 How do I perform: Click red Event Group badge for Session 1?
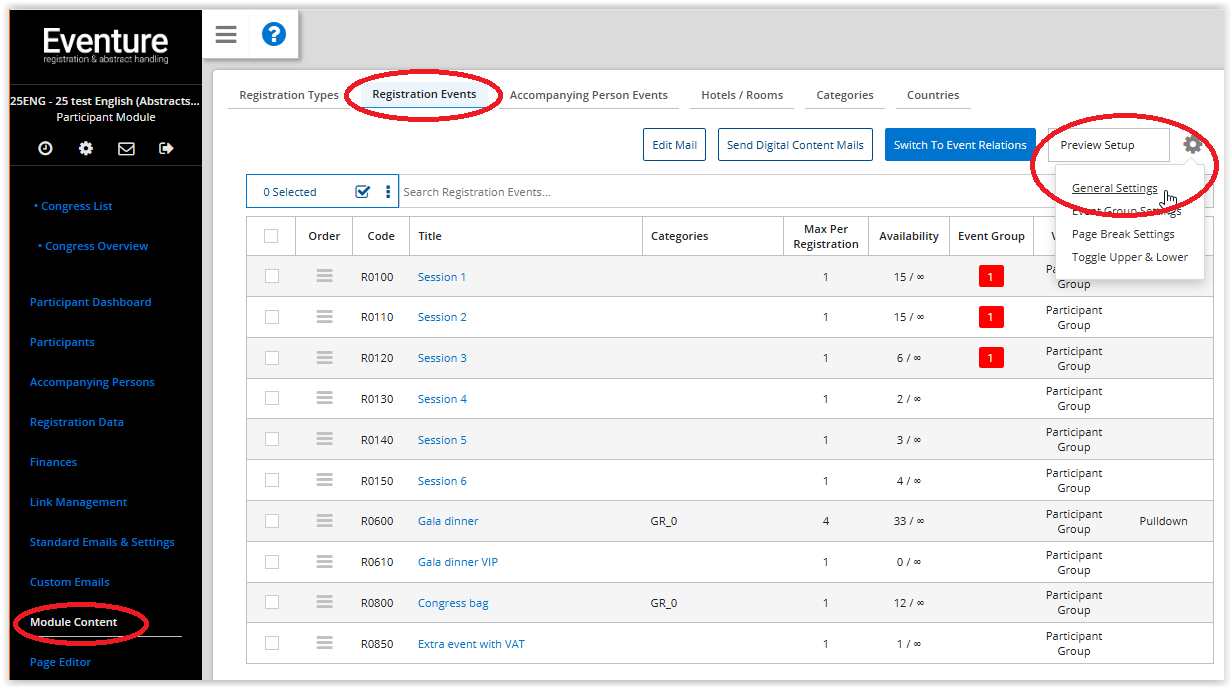(990, 277)
